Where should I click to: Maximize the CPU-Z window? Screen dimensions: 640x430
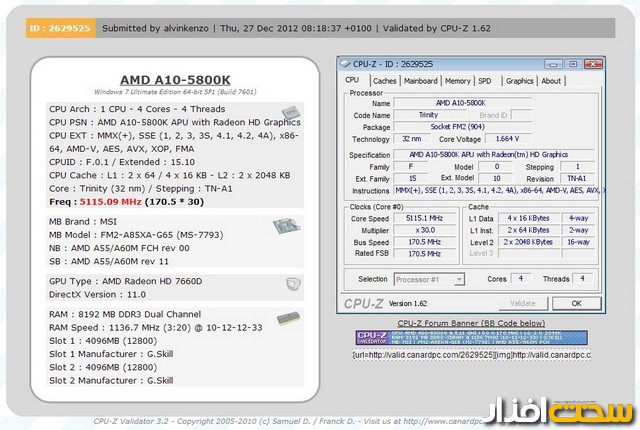click(x=573, y=64)
